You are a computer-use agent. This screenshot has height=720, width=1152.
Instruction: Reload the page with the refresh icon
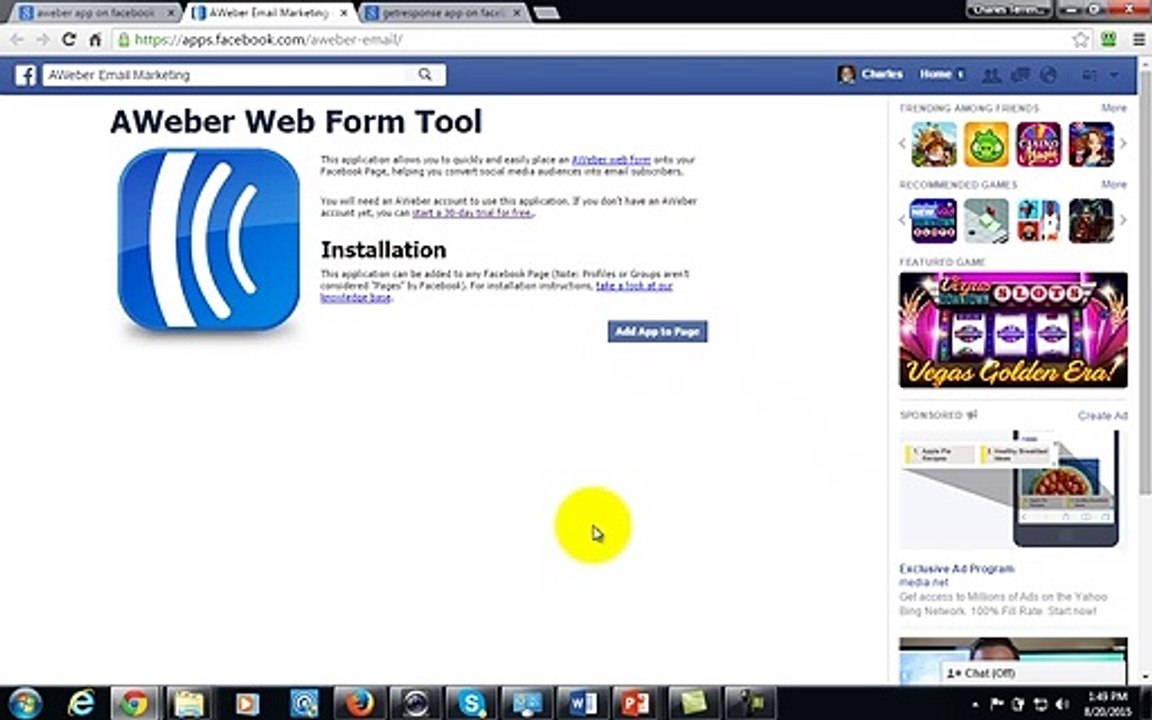(x=69, y=40)
